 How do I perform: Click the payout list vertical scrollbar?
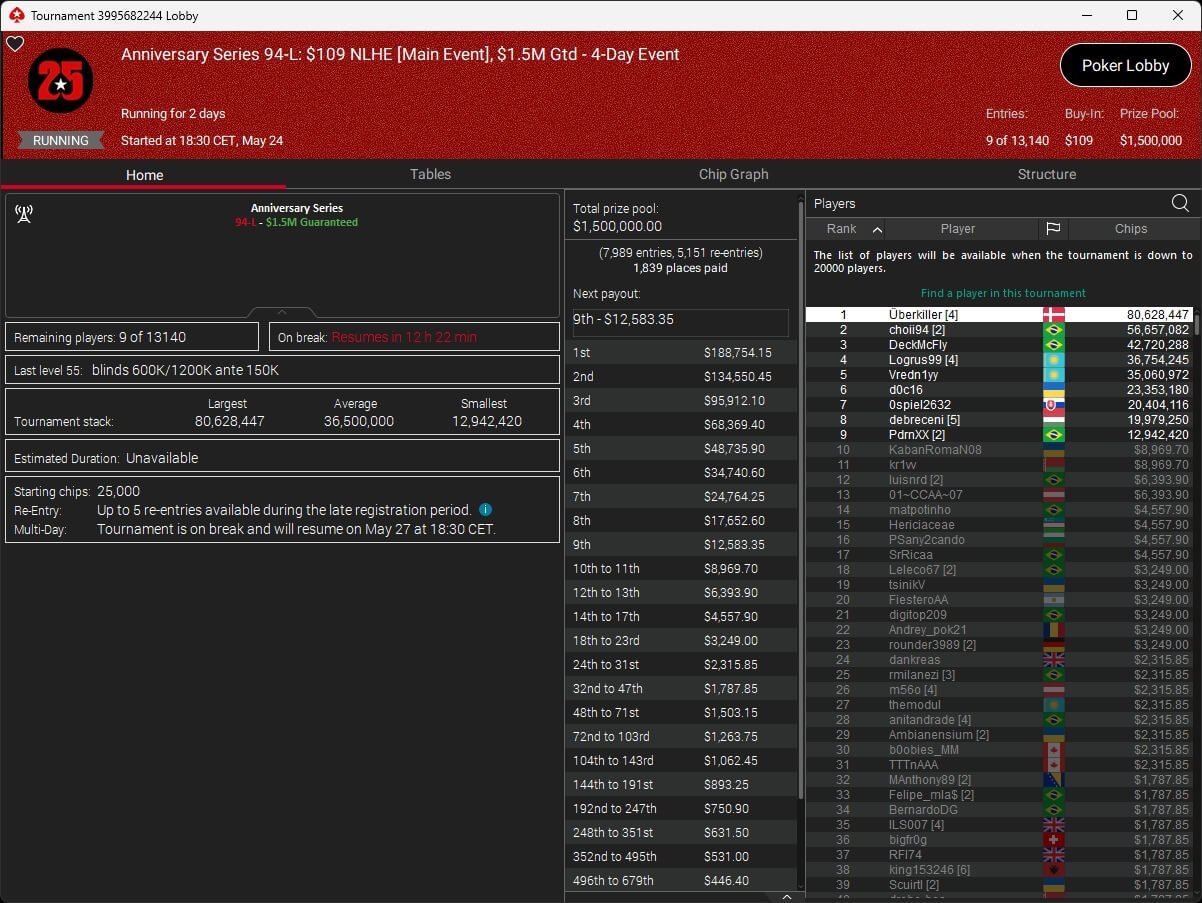click(799, 500)
